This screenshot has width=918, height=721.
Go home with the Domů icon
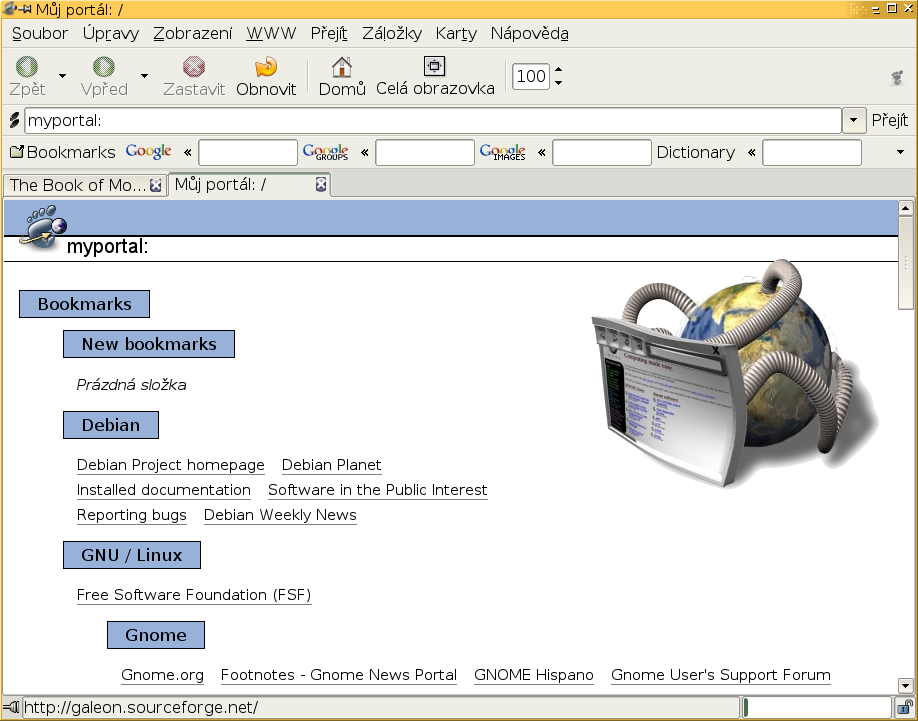pyautogui.click(x=342, y=68)
